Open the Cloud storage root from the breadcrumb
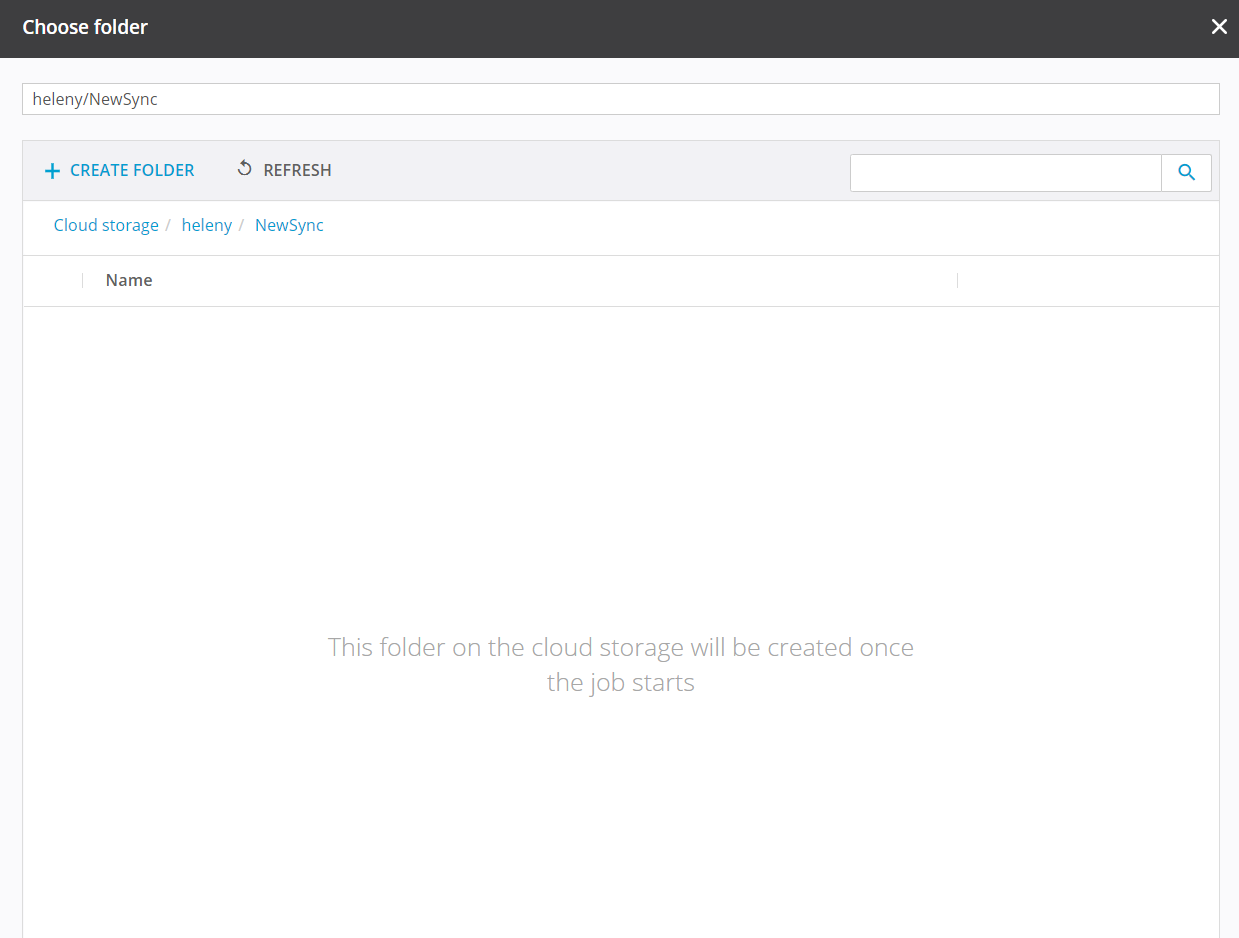1239x938 pixels. click(106, 225)
